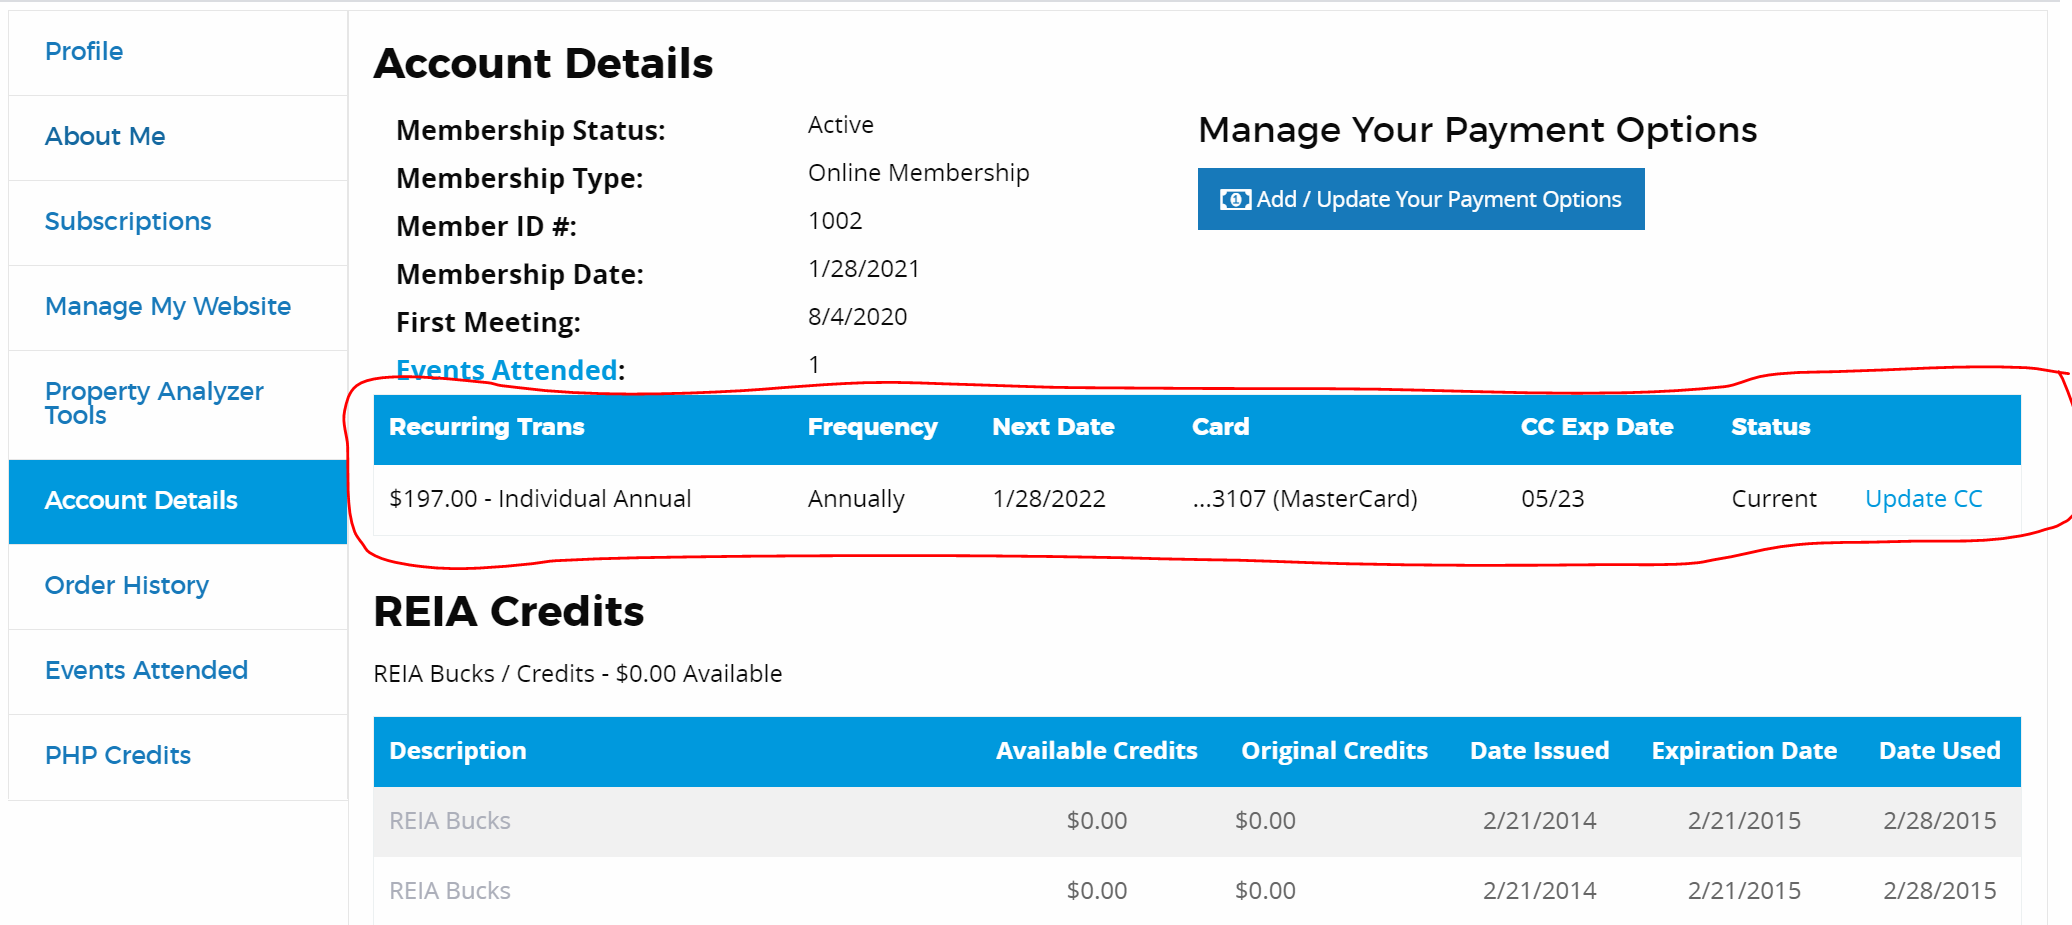
Task: Select the $197.00 Individual Annual row
Action: (540, 499)
